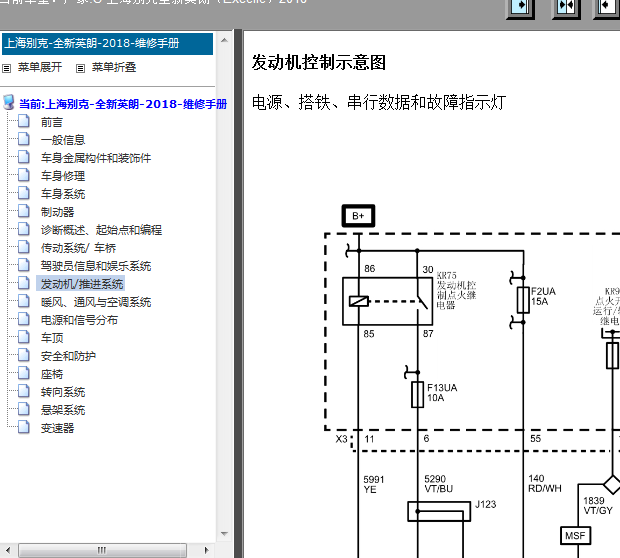Select the highlighted 发动机/推进系统 item

(82, 284)
